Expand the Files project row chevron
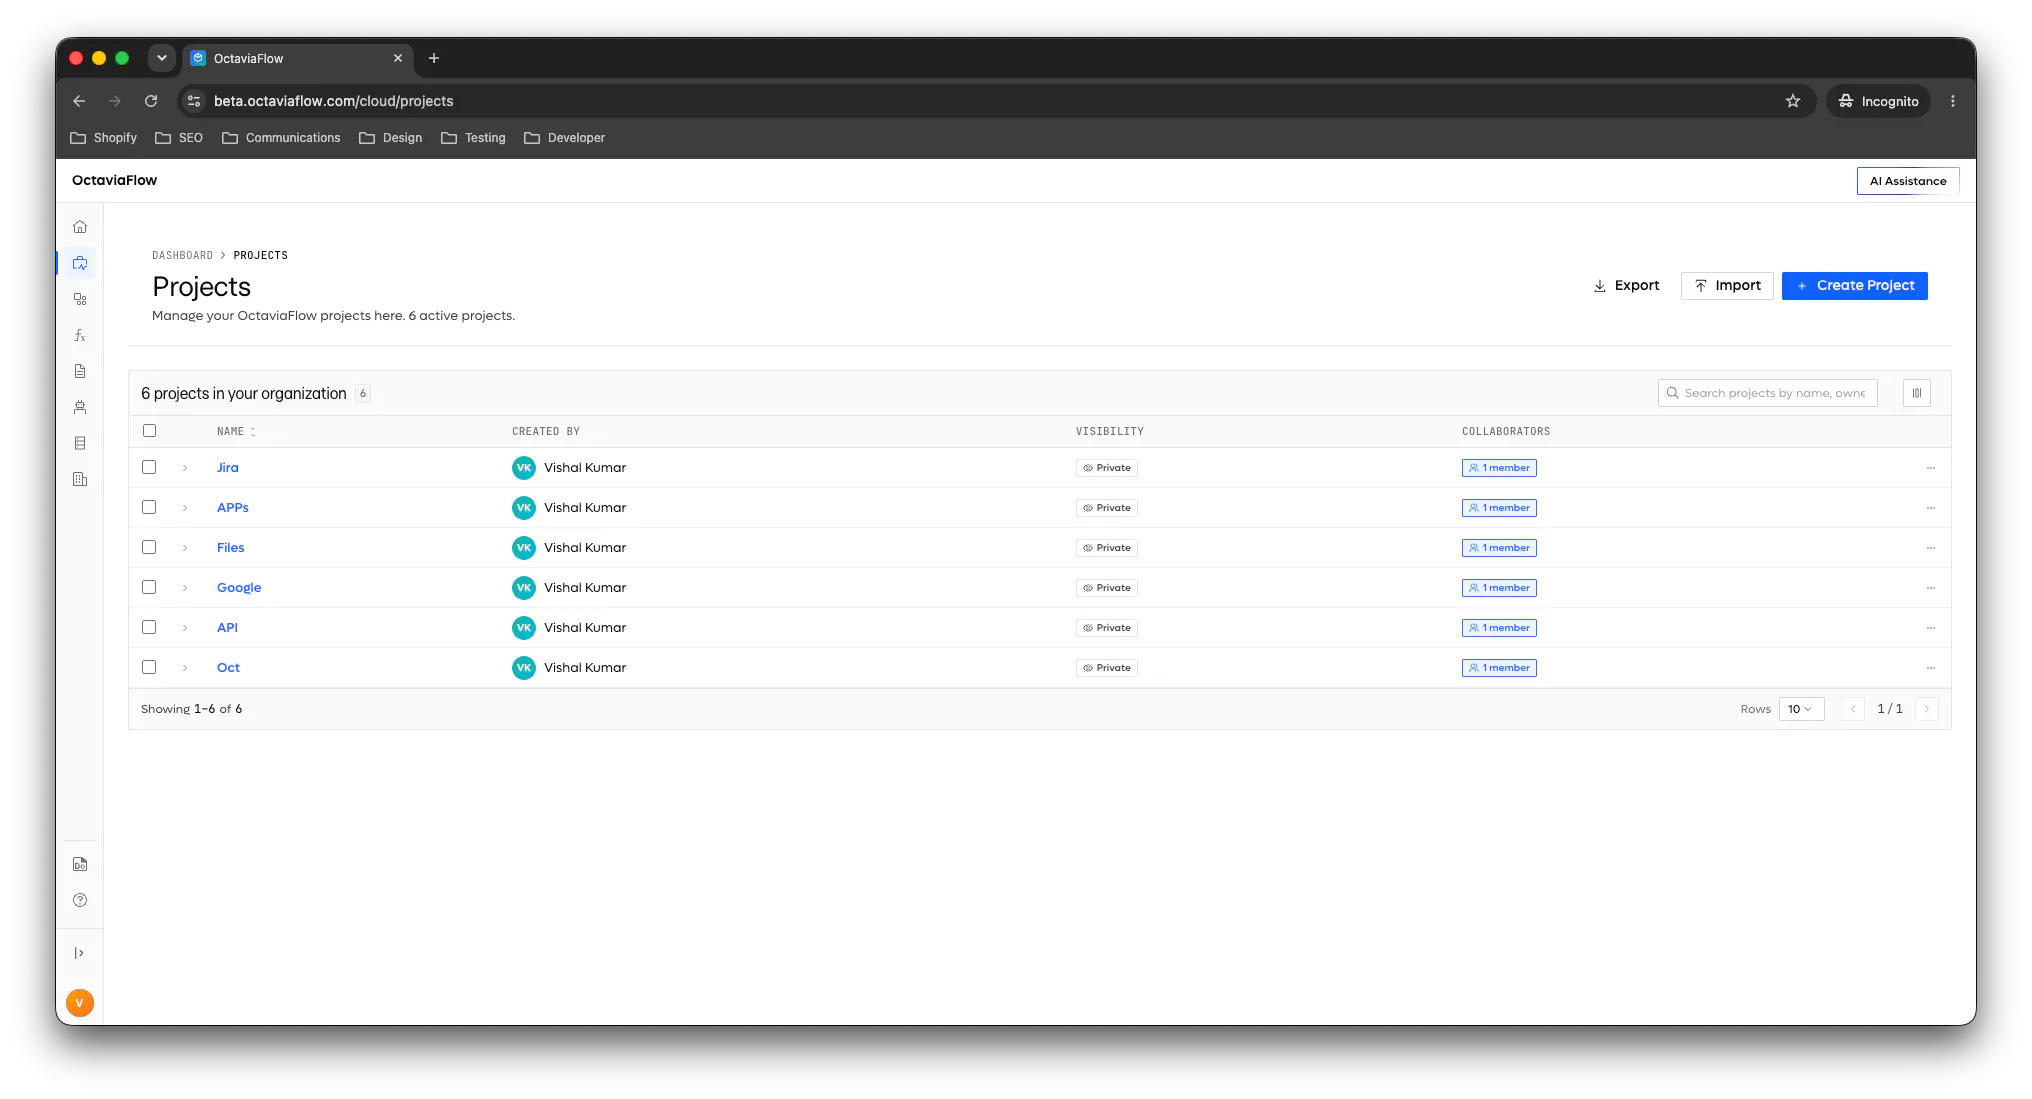2032x1099 pixels. (185, 548)
